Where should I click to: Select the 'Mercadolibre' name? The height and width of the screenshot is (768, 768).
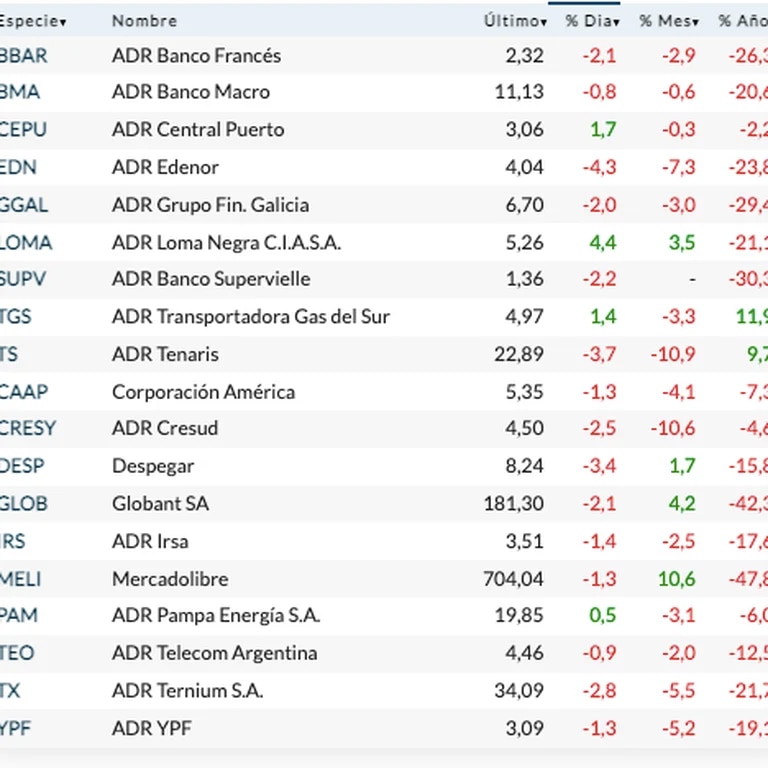[170, 579]
